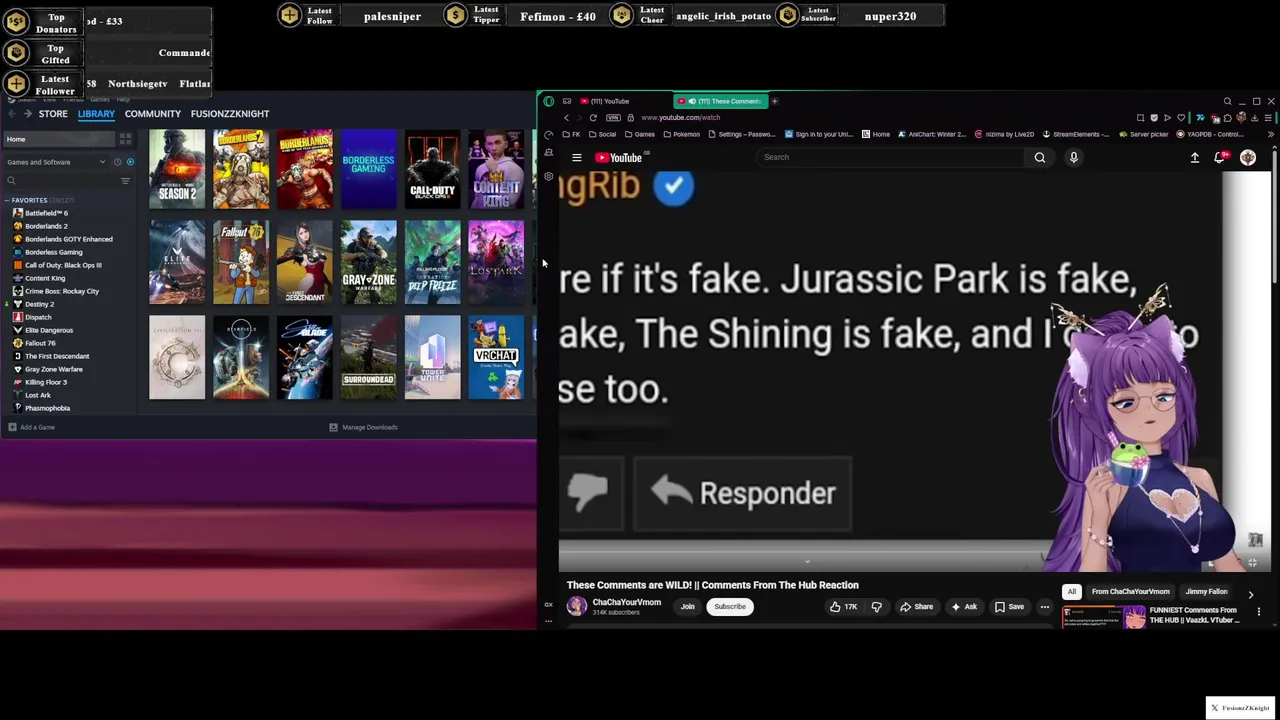This screenshot has width=1280, height=720.
Task: Save the video to a playlist
Action: (1009, 606)
